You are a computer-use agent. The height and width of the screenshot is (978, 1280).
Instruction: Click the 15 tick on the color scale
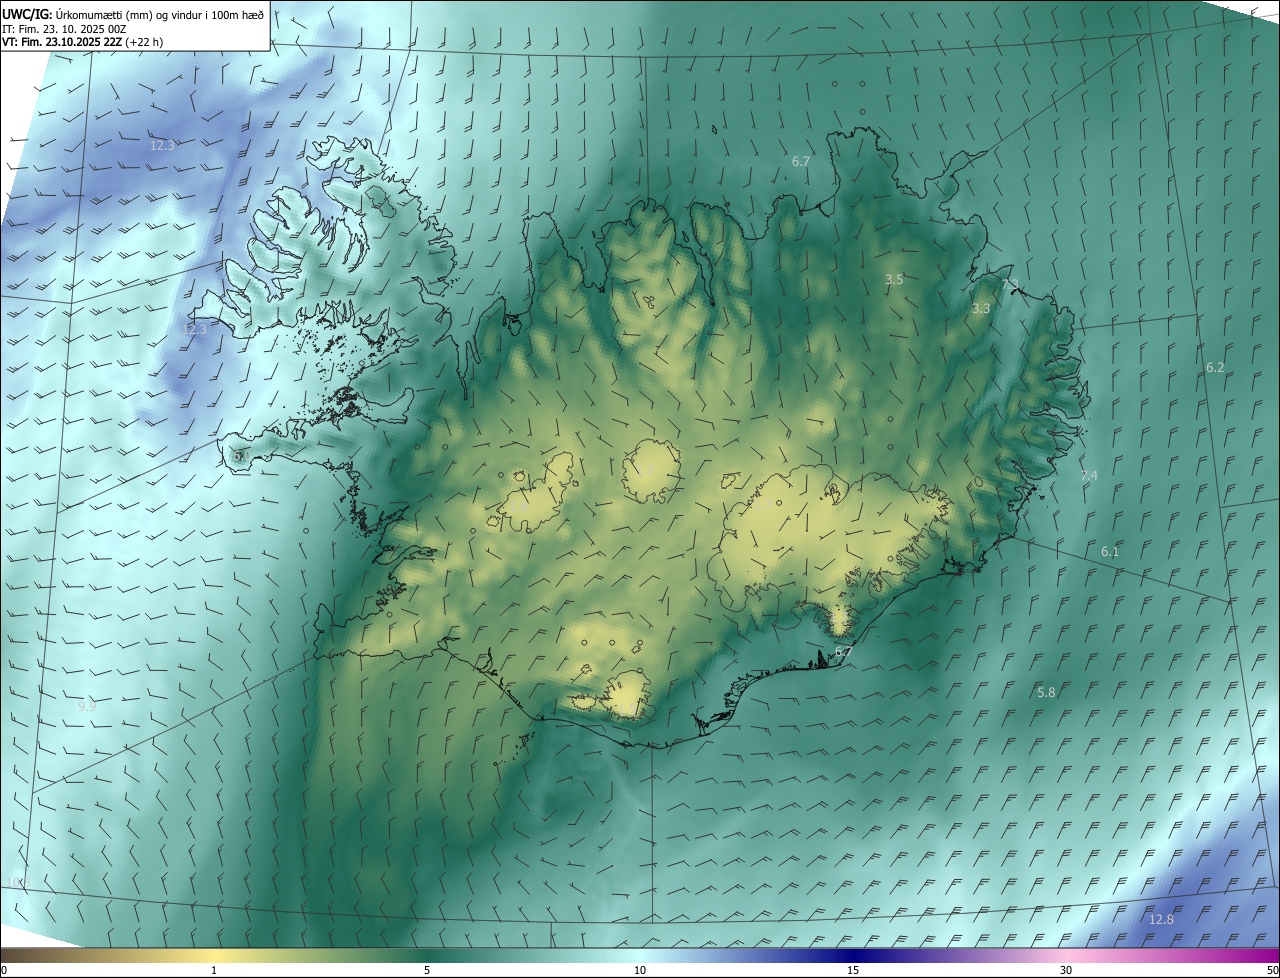tap(853, 971)
